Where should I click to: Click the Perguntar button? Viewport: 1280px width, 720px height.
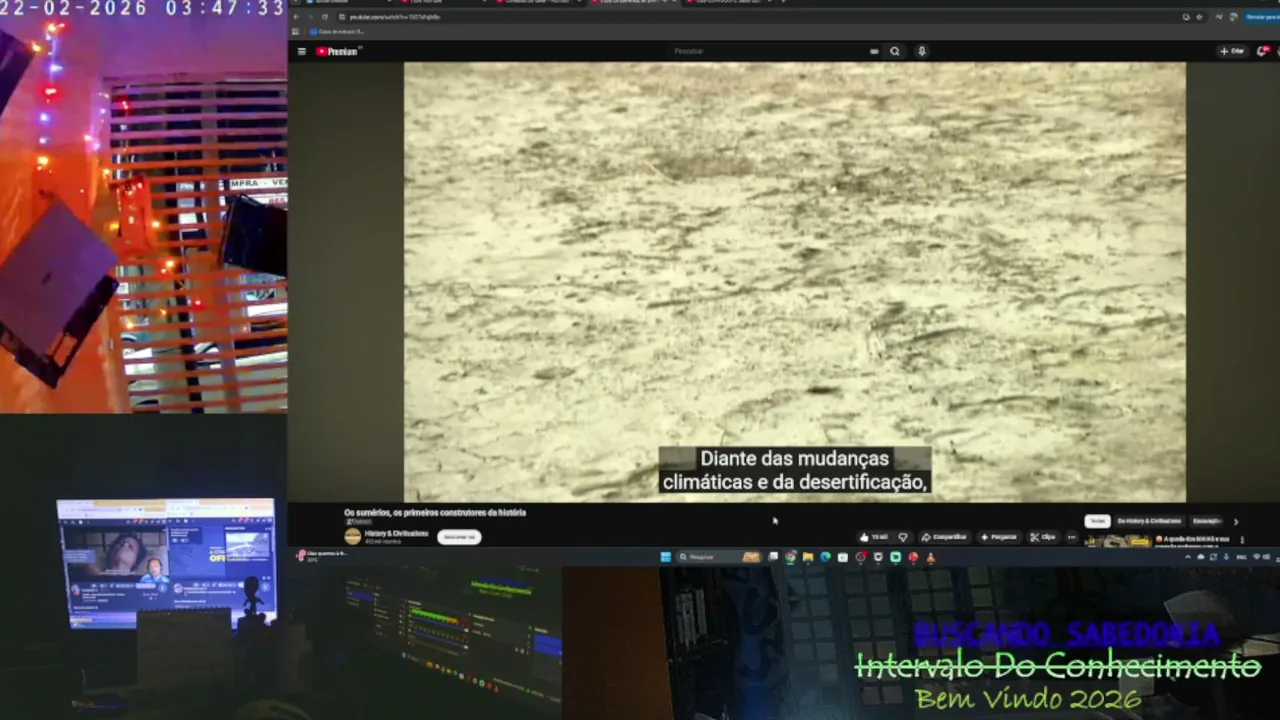[x=998, y=537]
